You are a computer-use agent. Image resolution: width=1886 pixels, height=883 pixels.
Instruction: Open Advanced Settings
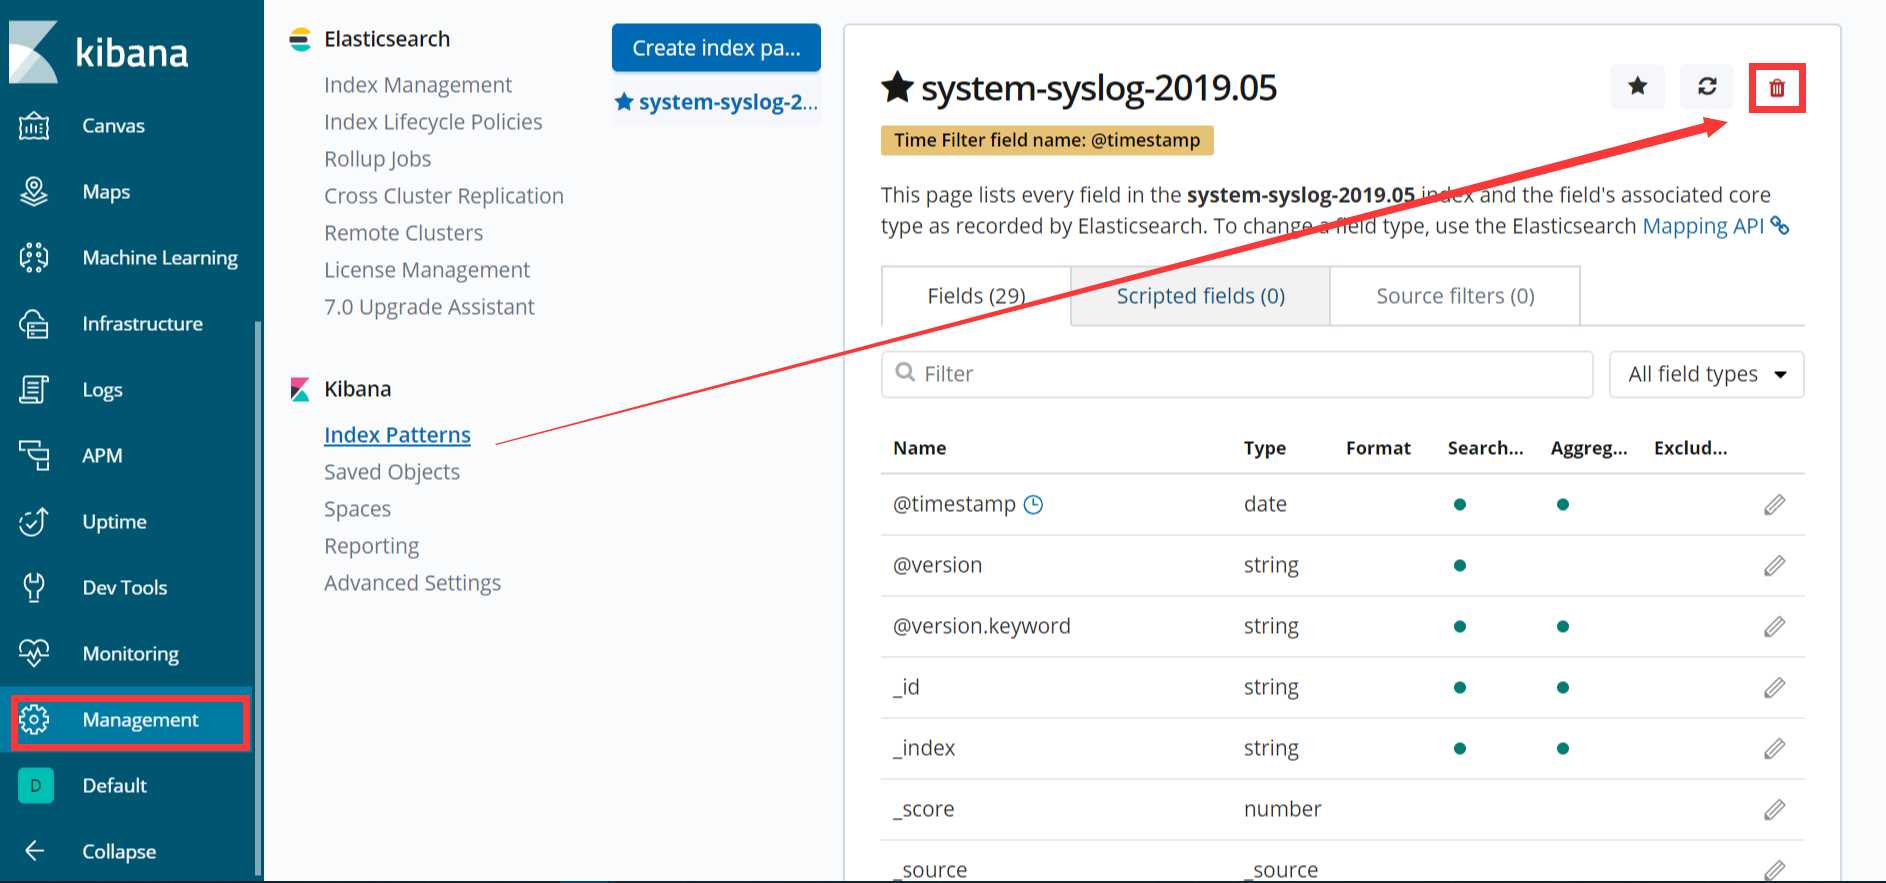[x=412, y=583]
